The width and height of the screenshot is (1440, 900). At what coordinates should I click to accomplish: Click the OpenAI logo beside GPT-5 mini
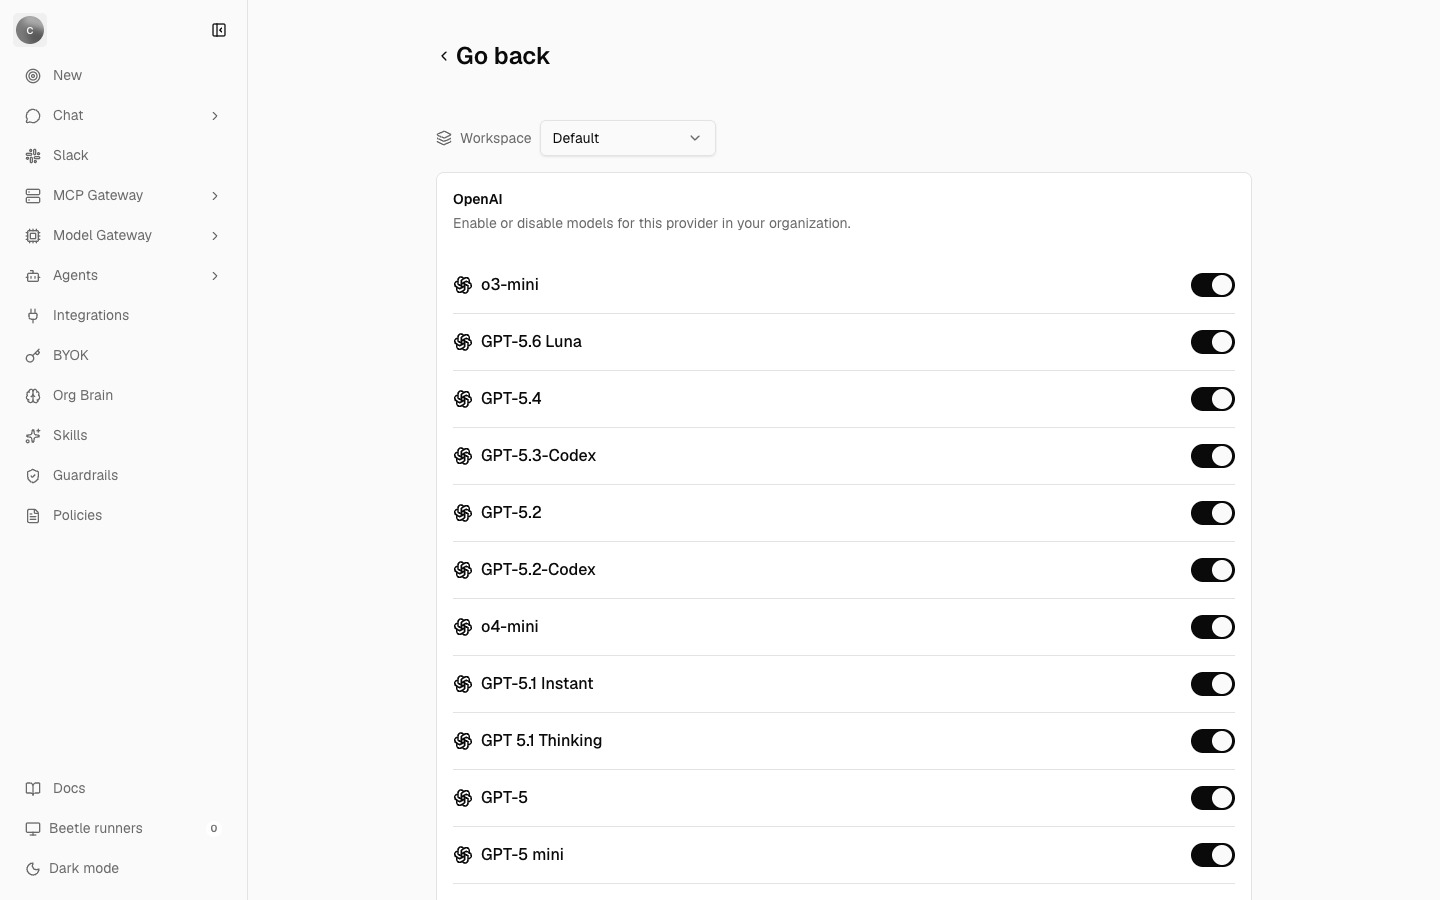463,855
